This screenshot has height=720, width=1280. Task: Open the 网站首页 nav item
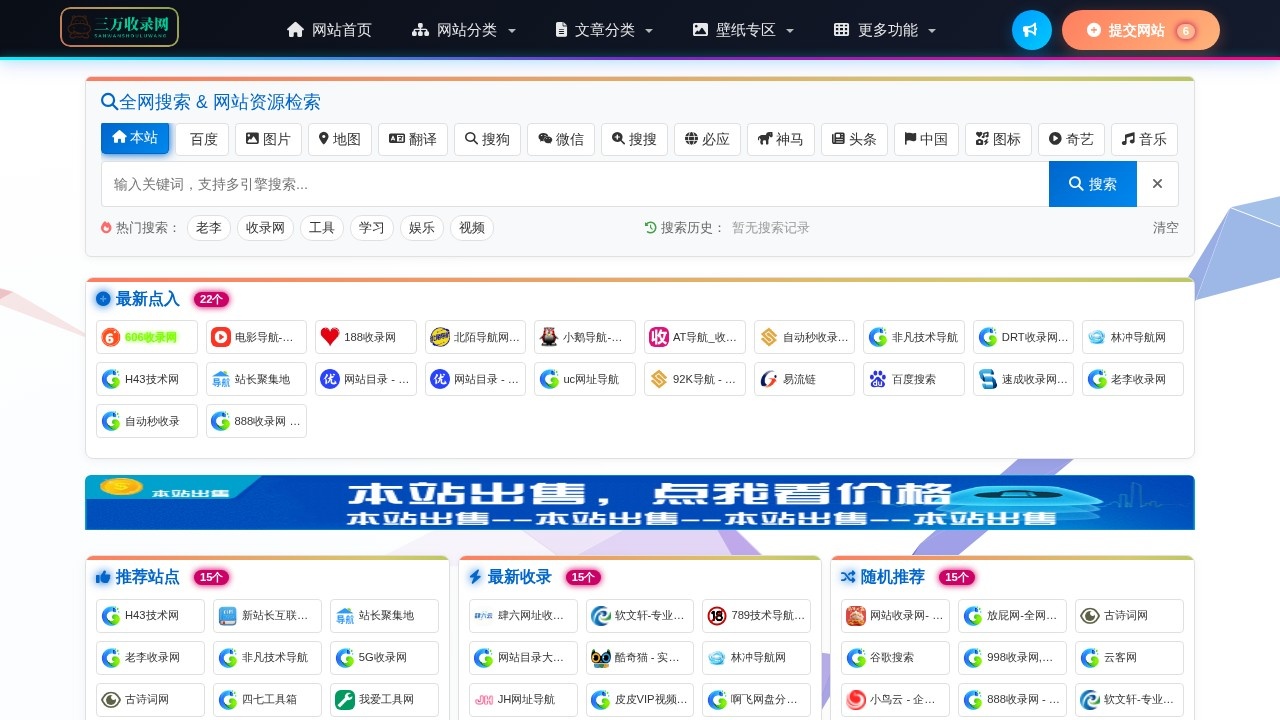point(329,30)
